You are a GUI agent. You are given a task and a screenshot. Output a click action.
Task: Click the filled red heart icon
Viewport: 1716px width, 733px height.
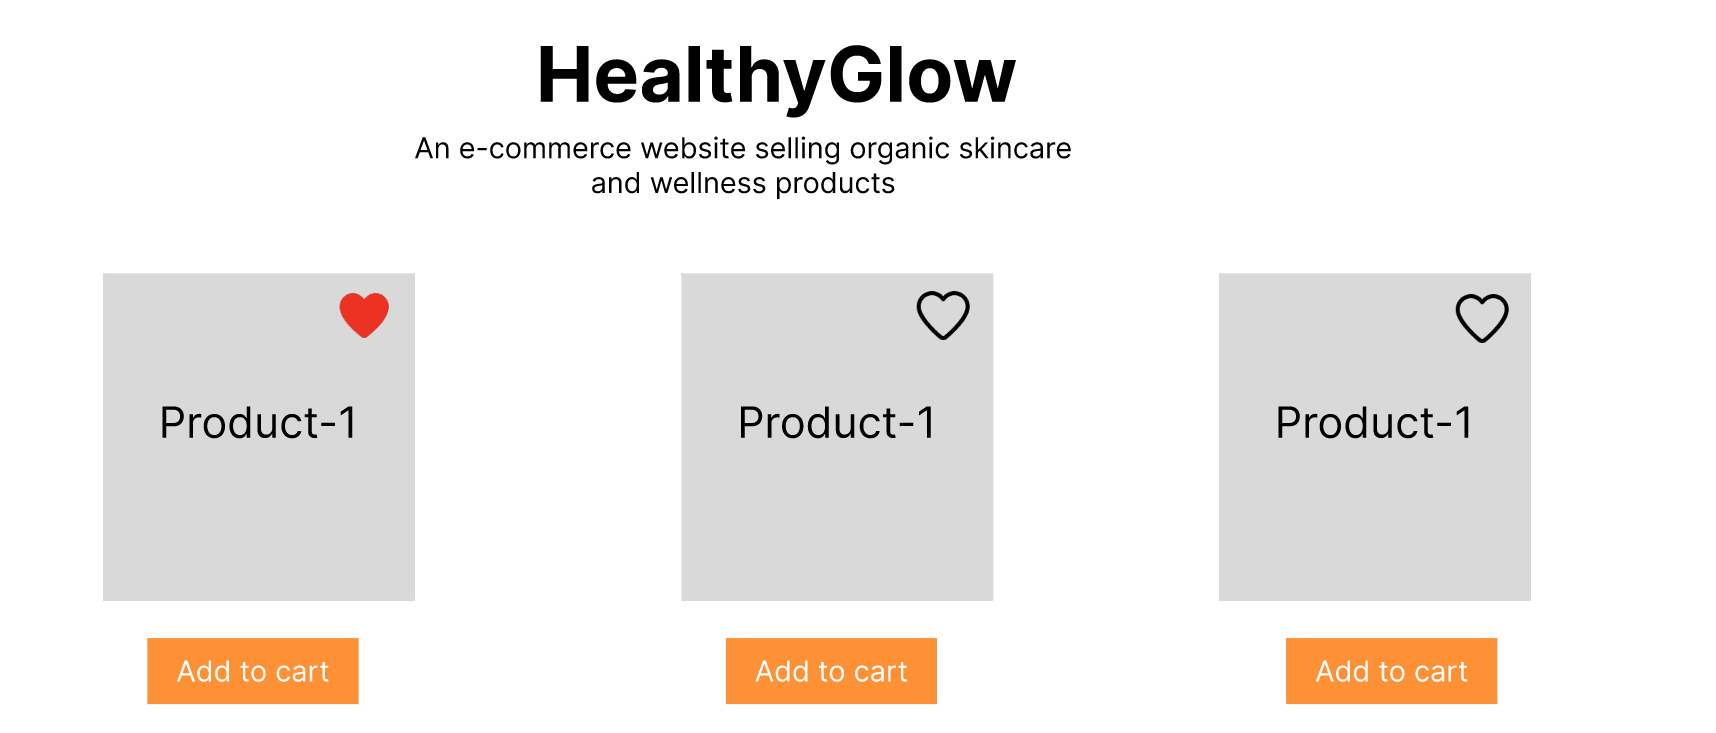364,315
